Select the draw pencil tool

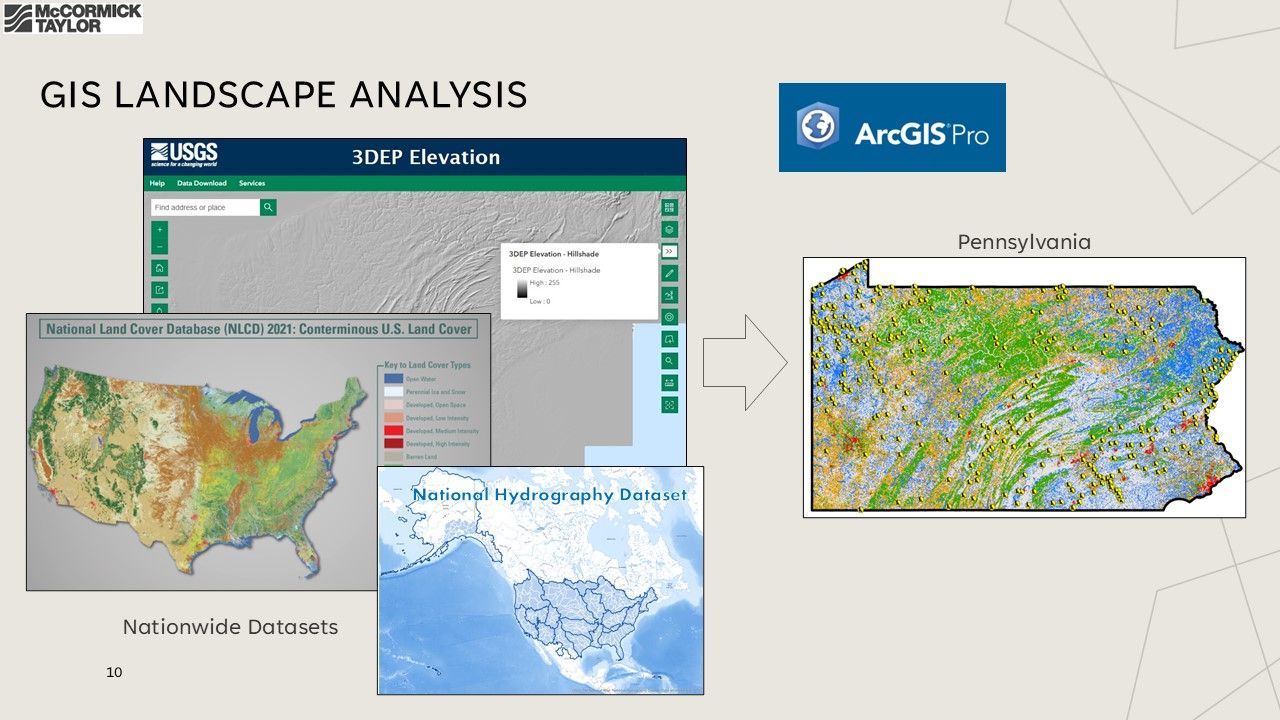coord(670,273)
